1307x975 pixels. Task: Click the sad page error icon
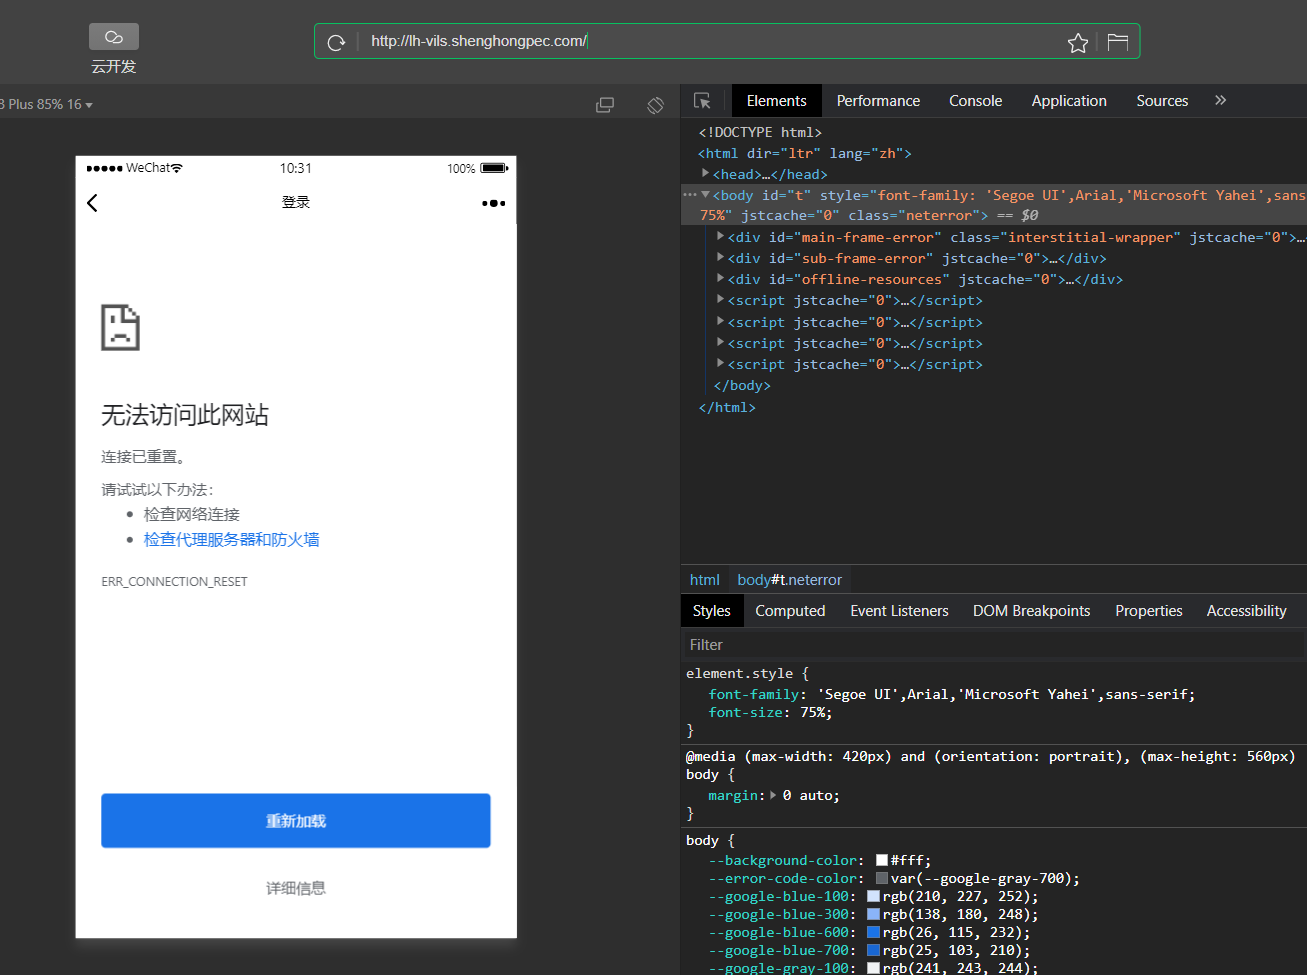pyautogui.click(x=121, y=328)
